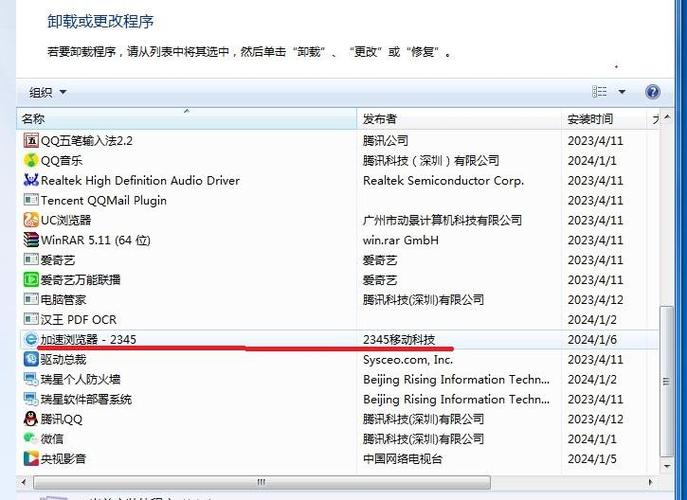Select the 央视影音 program name
Image resolution: width=687 pixels, height=500 pixels.
(x=63, y=459)
